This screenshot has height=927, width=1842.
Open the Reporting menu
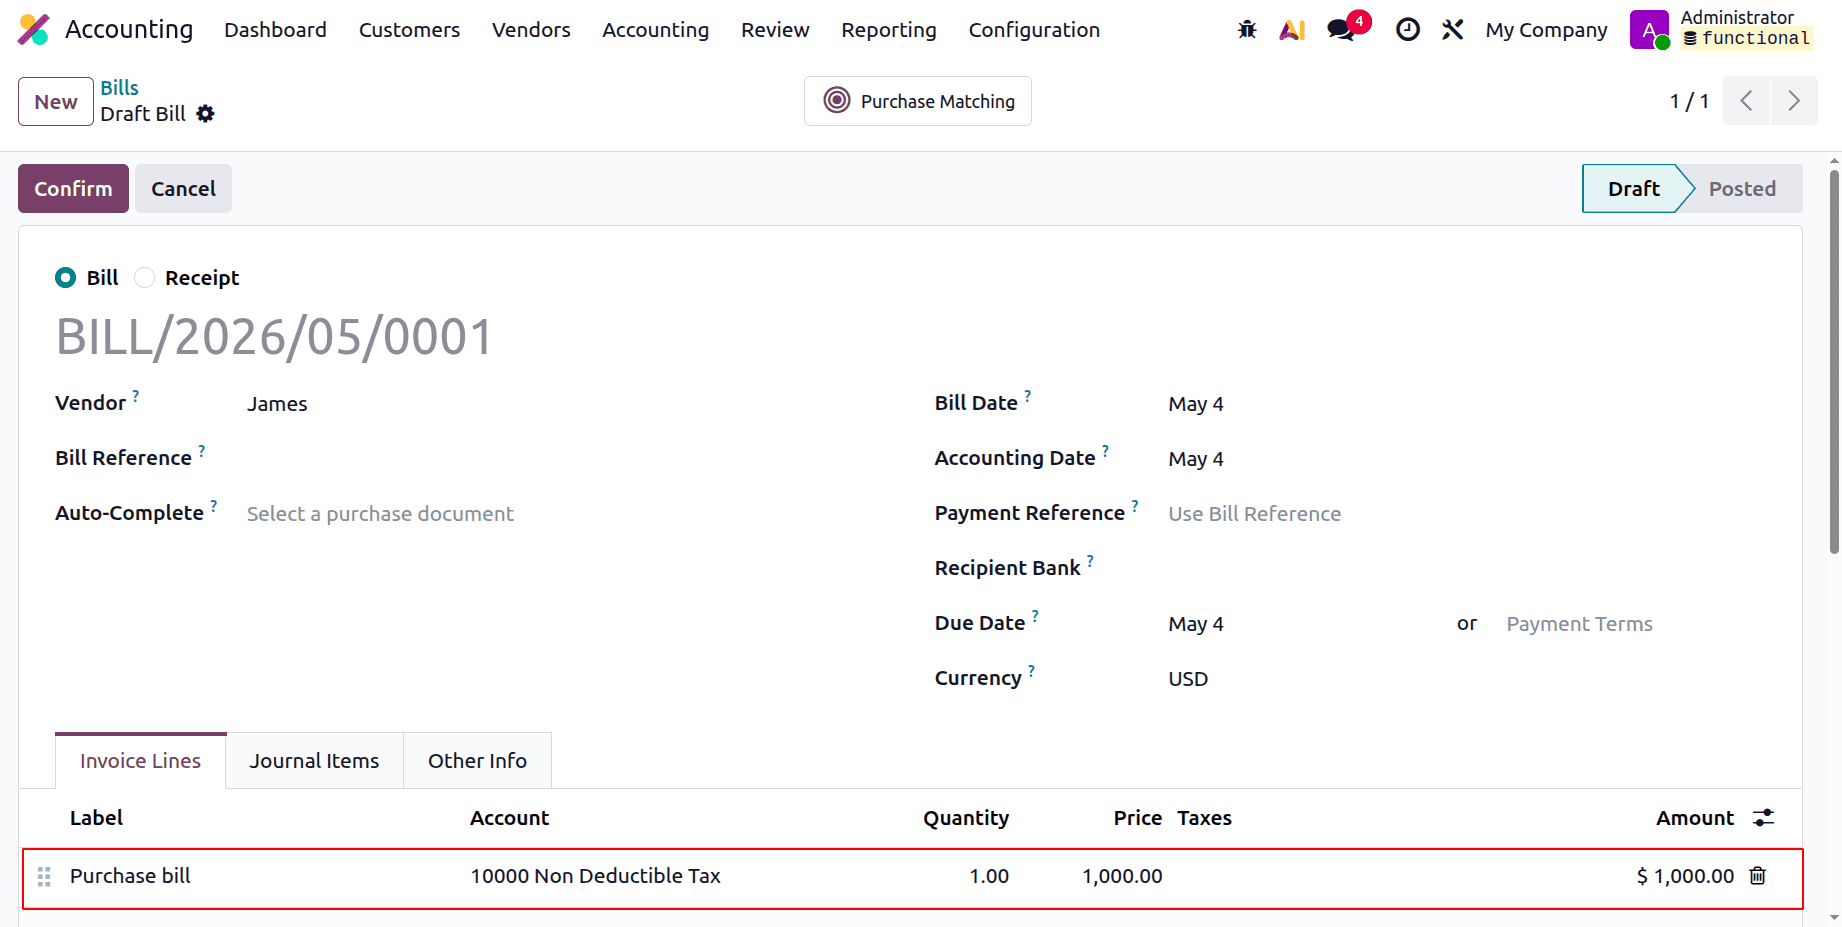pyautogui.click(x=889, y=30)
